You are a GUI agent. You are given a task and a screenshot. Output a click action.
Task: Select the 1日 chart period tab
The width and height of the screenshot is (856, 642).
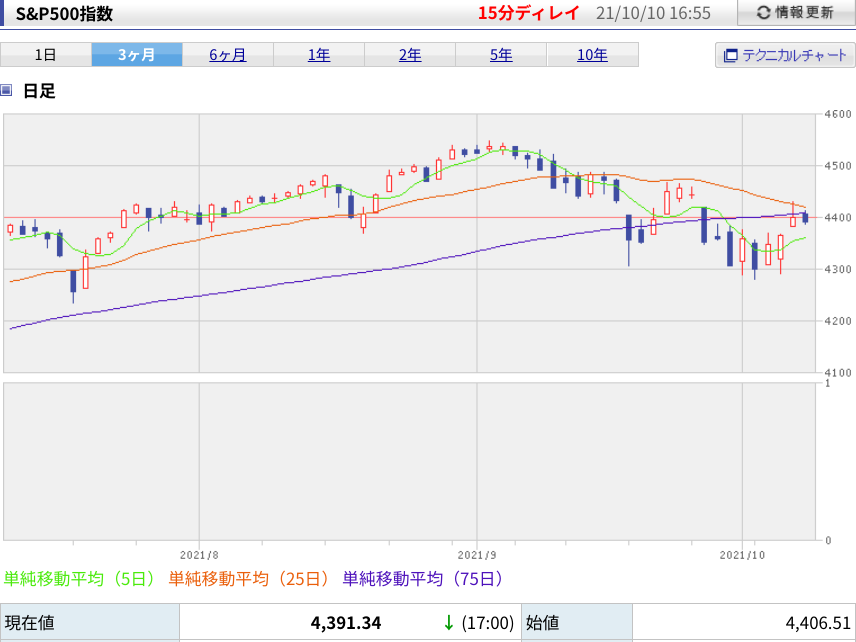[x=46, y=55]
